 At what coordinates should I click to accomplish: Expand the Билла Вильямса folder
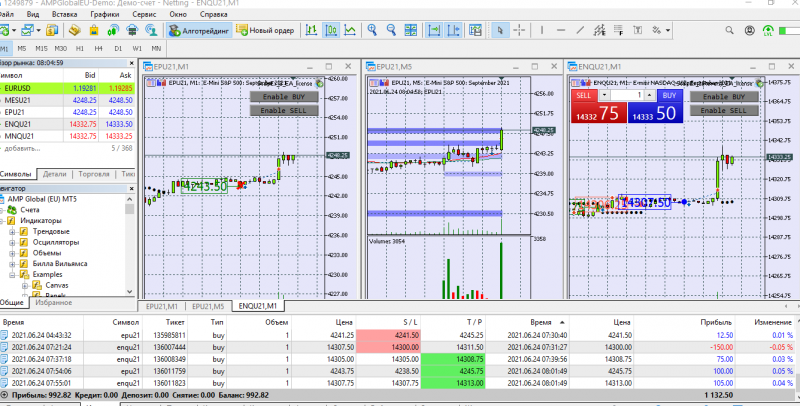click(12, 264)
